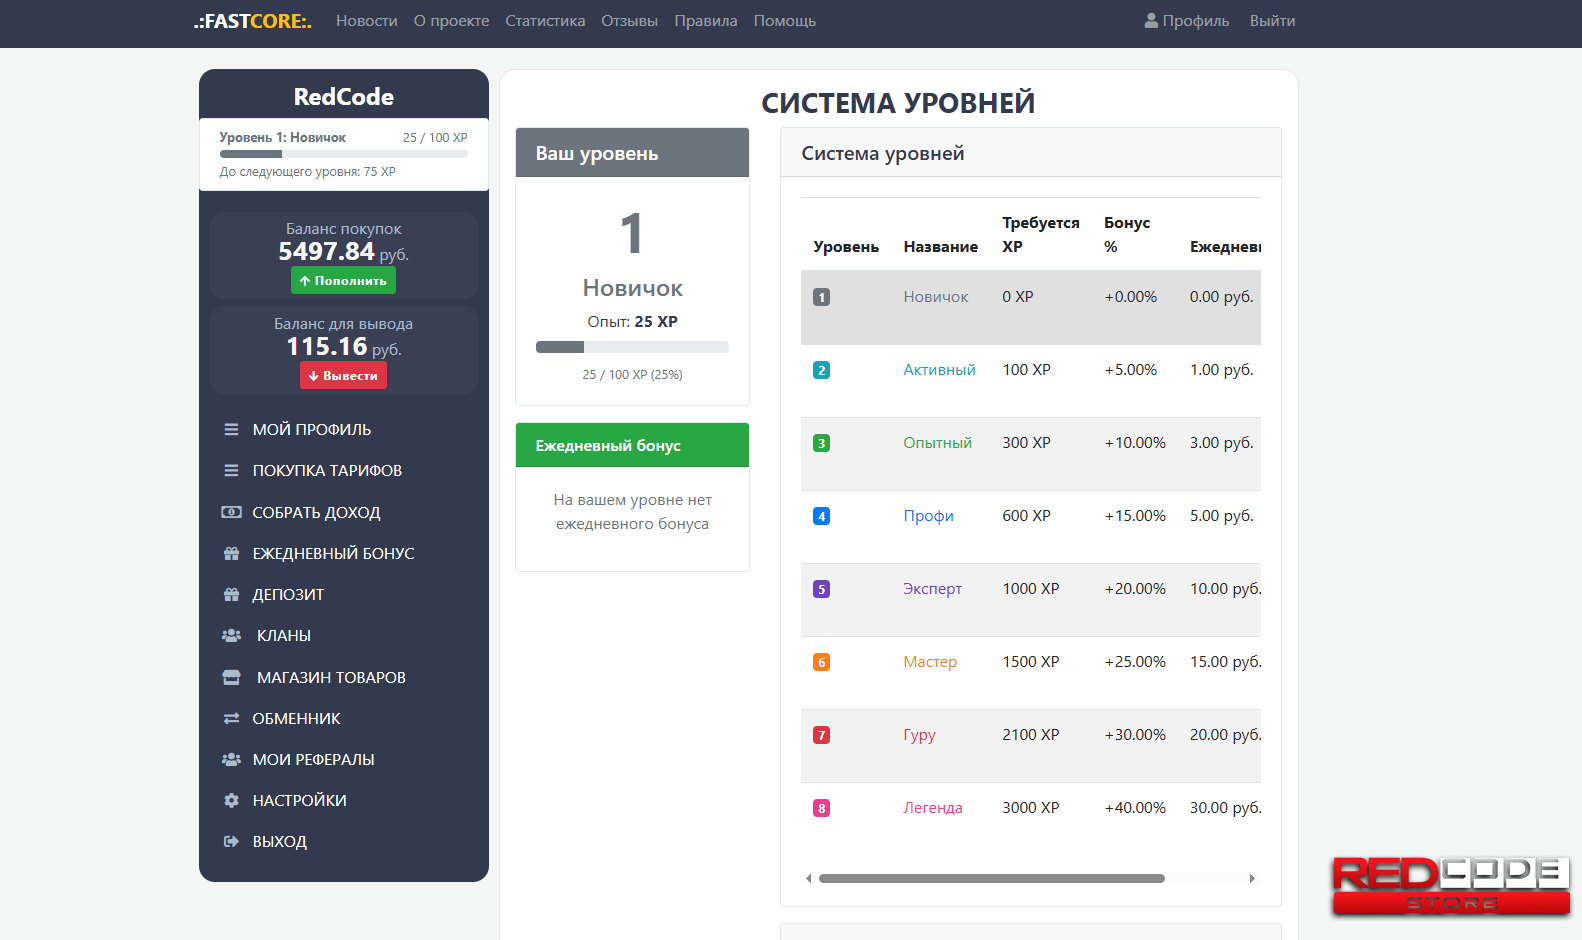
Task: Click the XP progress bar under Опыт
Action: point(632,347)
